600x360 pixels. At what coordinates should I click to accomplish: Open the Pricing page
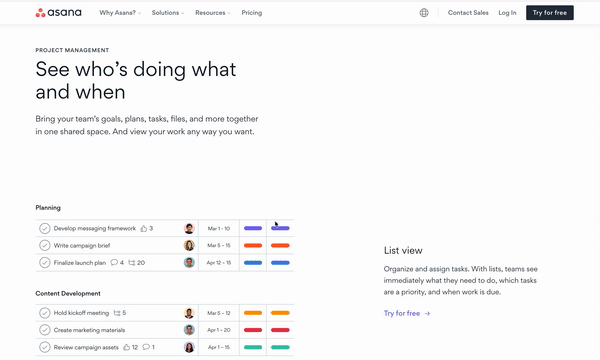pos(252,13)
